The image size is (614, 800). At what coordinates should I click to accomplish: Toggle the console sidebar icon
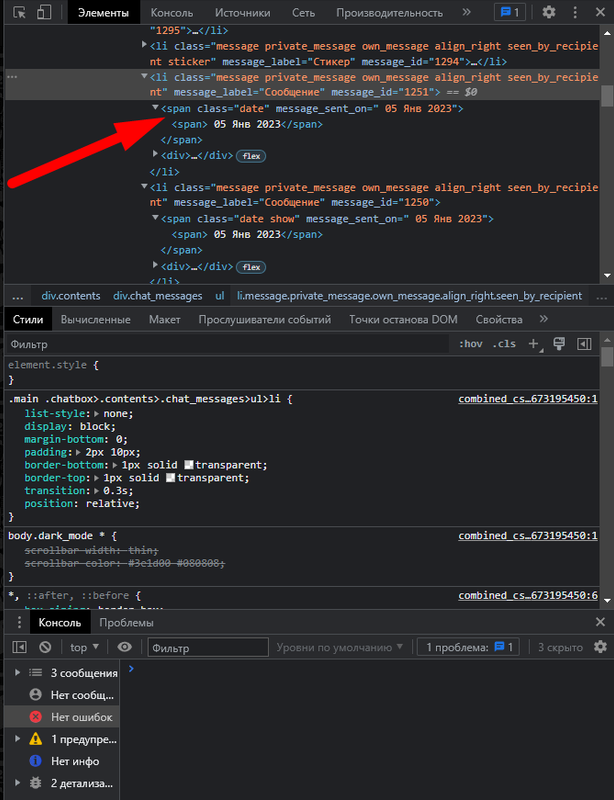point(19,647)
